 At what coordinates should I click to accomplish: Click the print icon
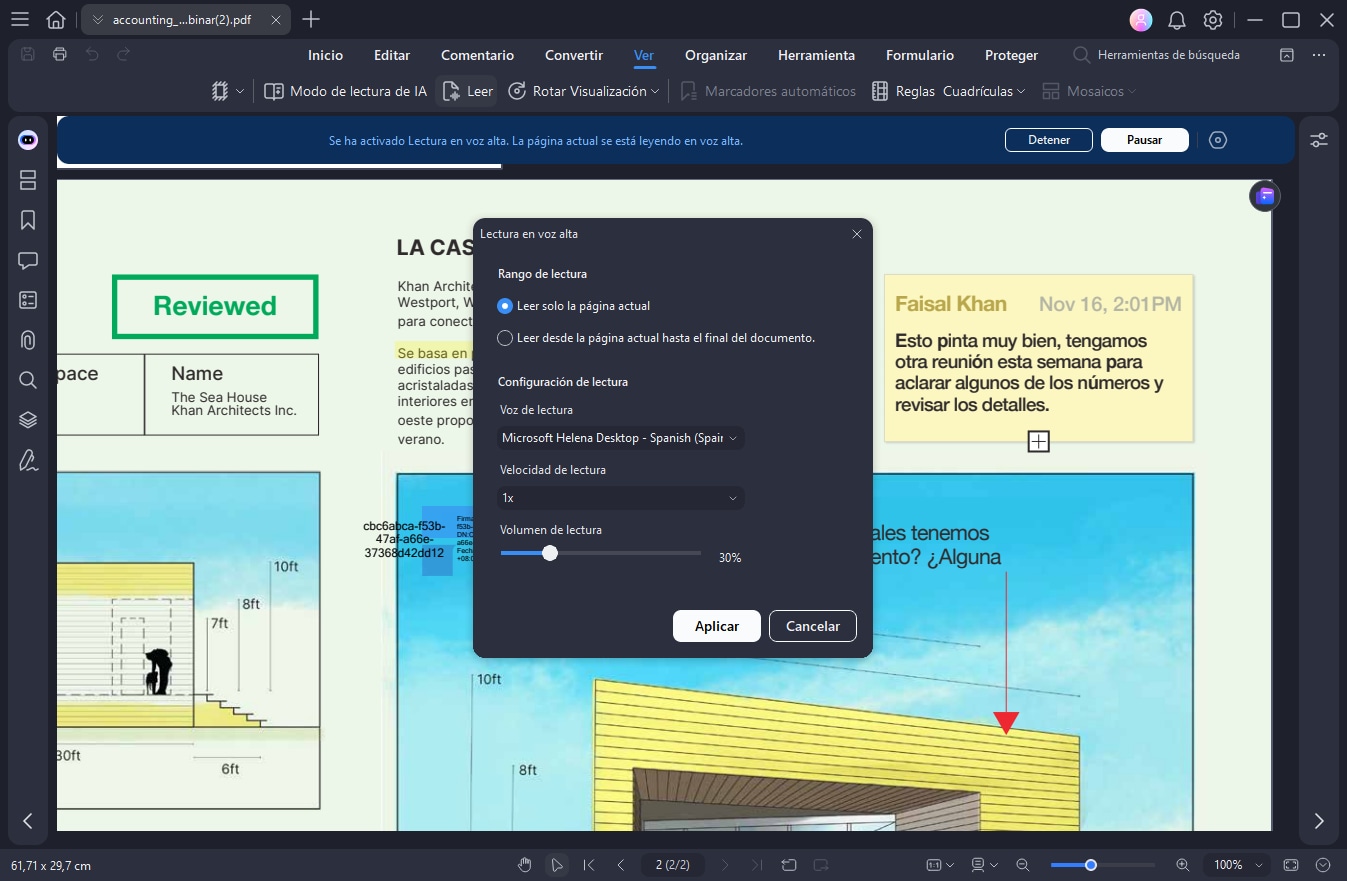[x=60, y=55]
